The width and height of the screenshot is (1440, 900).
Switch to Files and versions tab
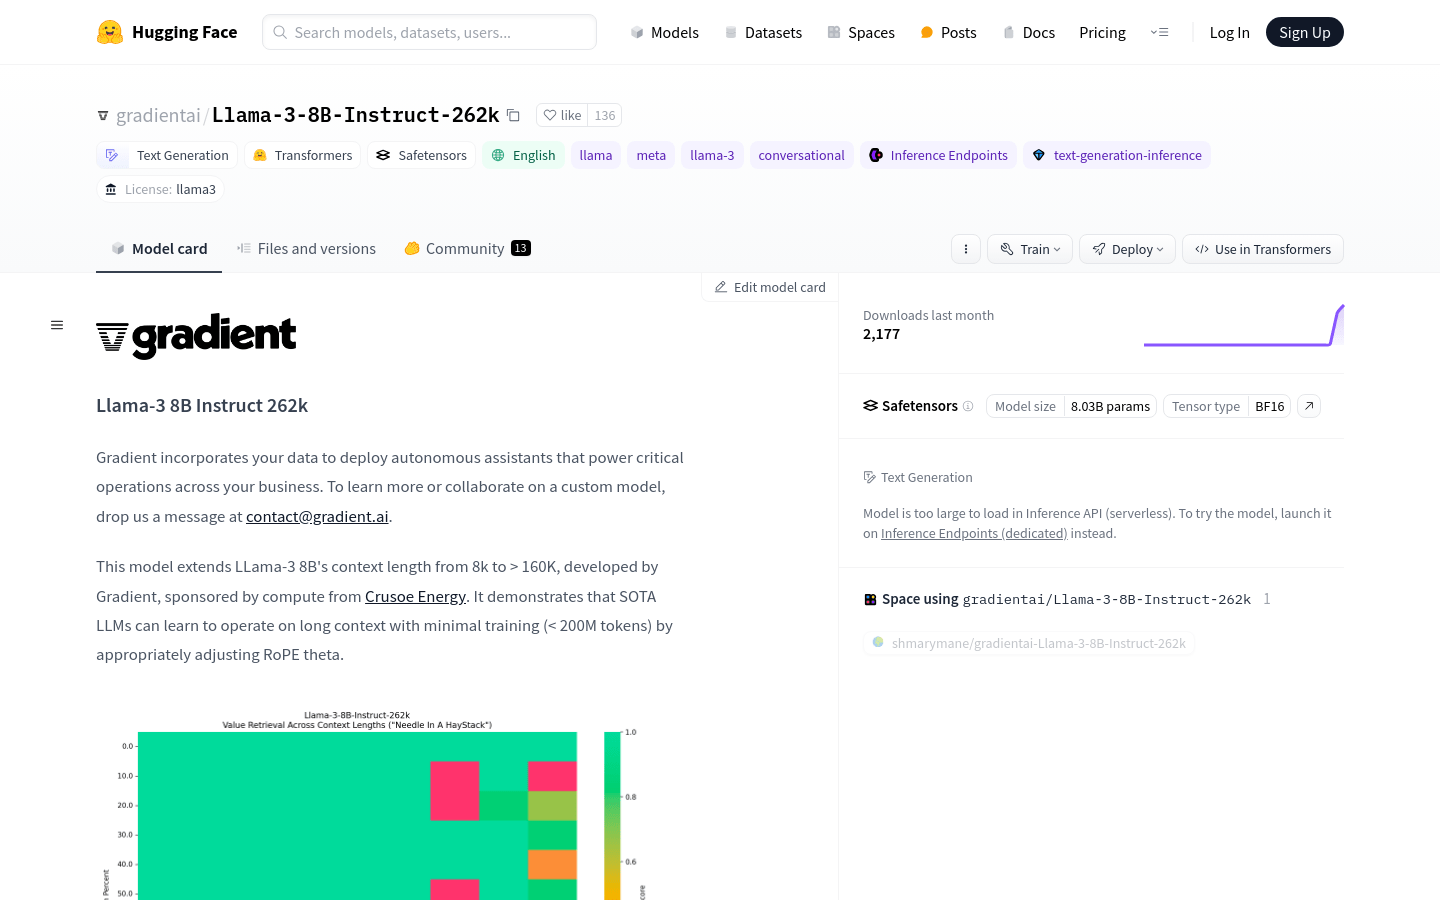306,248
